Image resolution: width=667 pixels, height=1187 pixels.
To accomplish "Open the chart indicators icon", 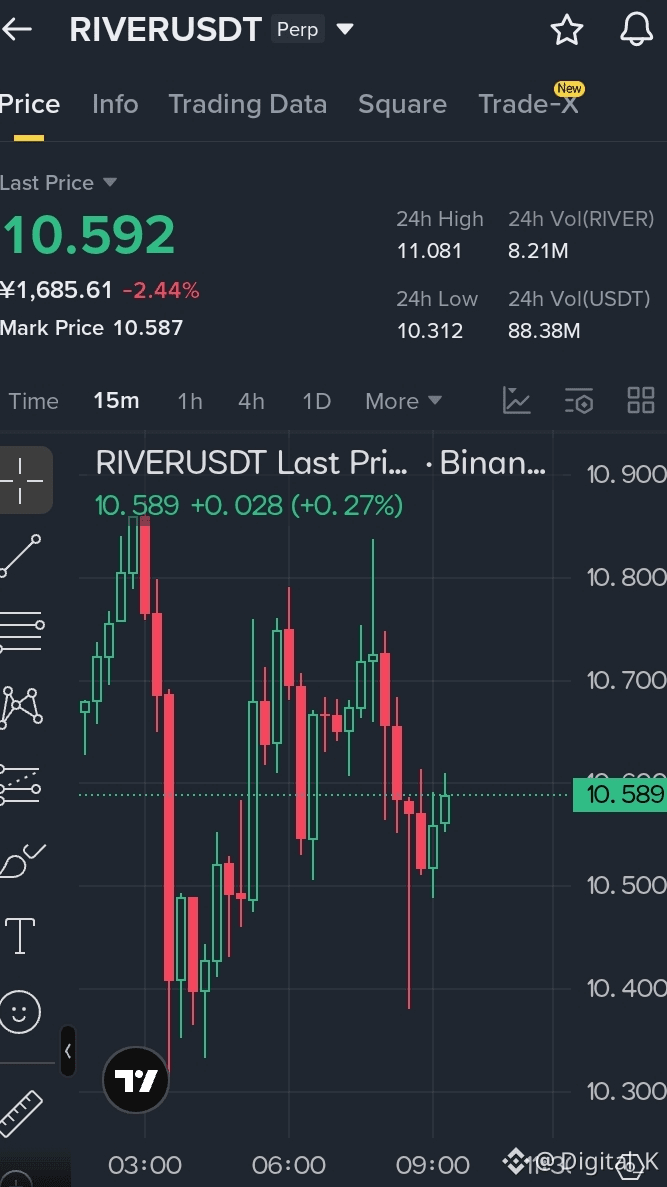I will coord(517,400).
